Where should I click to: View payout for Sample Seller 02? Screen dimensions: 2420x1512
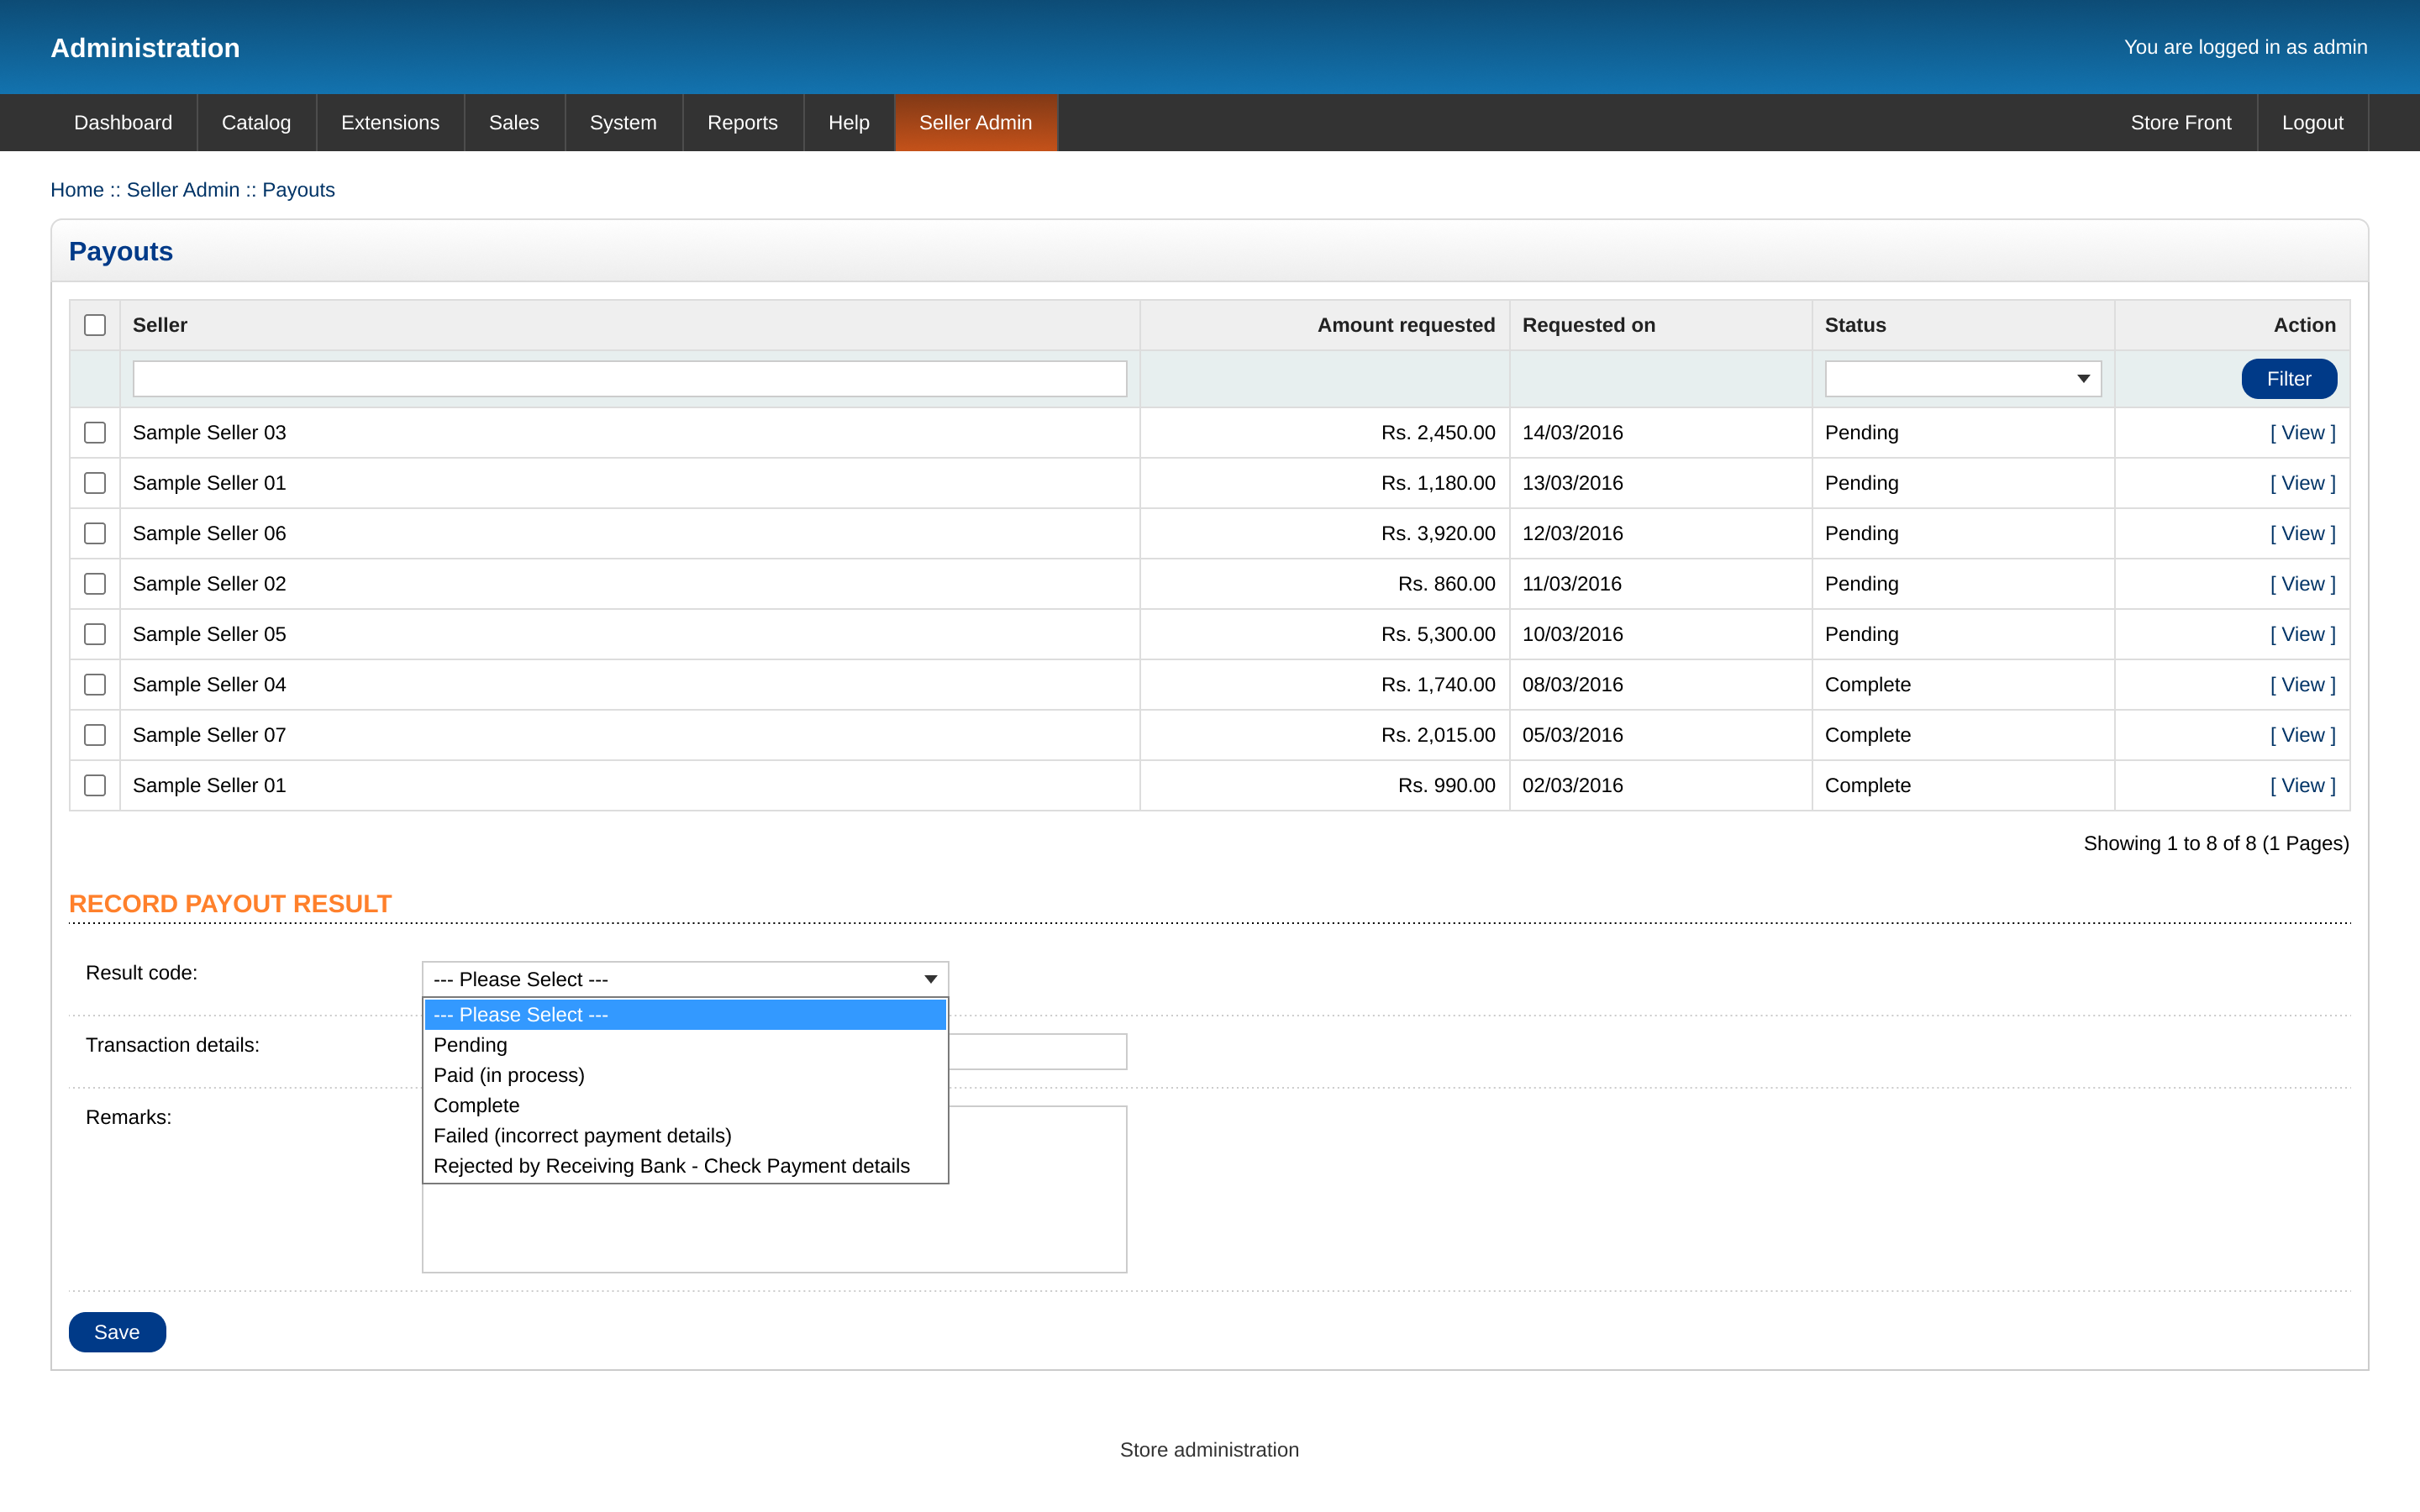pyautogui.click(x=2303, y=584)
